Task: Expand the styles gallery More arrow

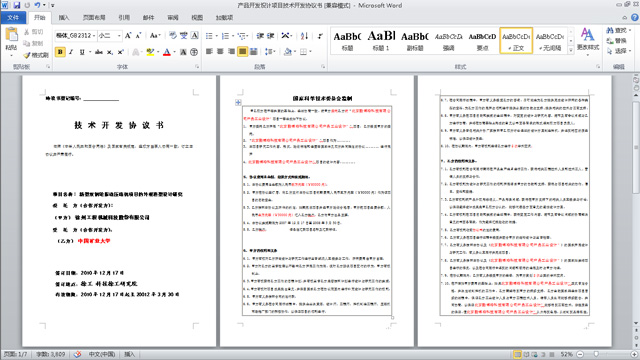Action: (571, 50)
